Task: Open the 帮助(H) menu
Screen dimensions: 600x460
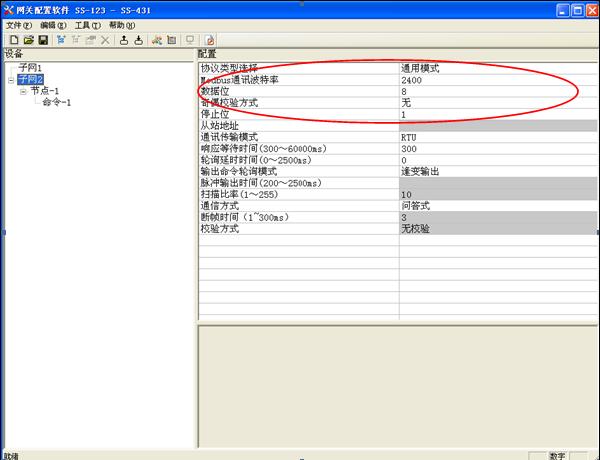Action: pyautogui.click(x=121, y=25)
